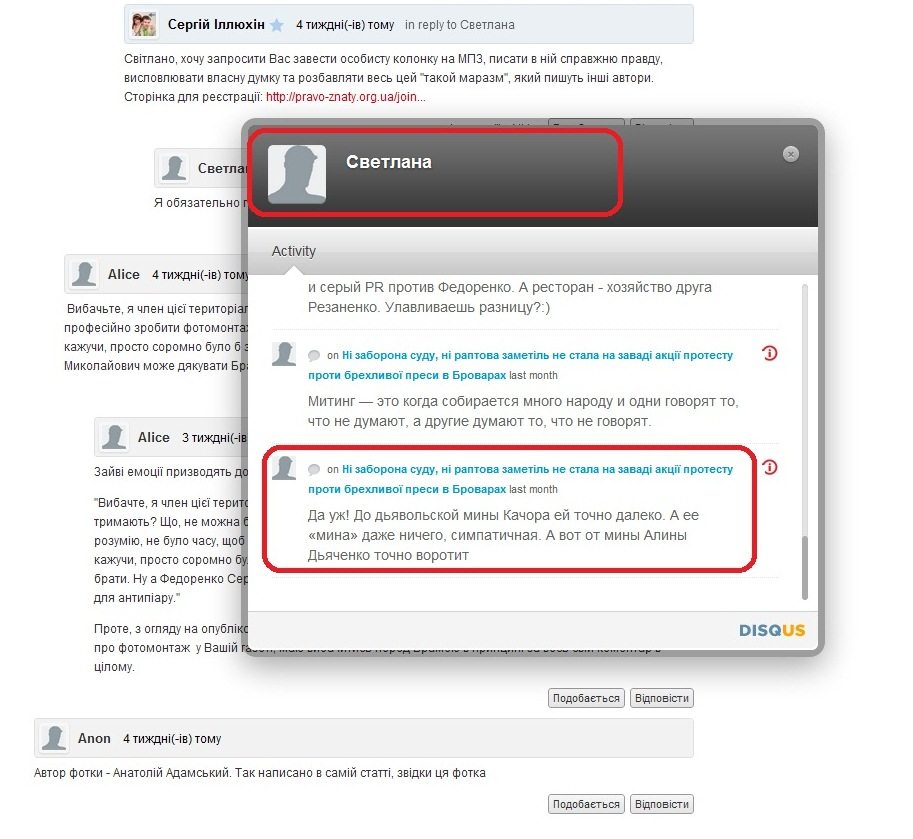Click the 'in reply to Светлана' link
The height and width of the screenshot is (839, 913).
(x=459, y=25)
